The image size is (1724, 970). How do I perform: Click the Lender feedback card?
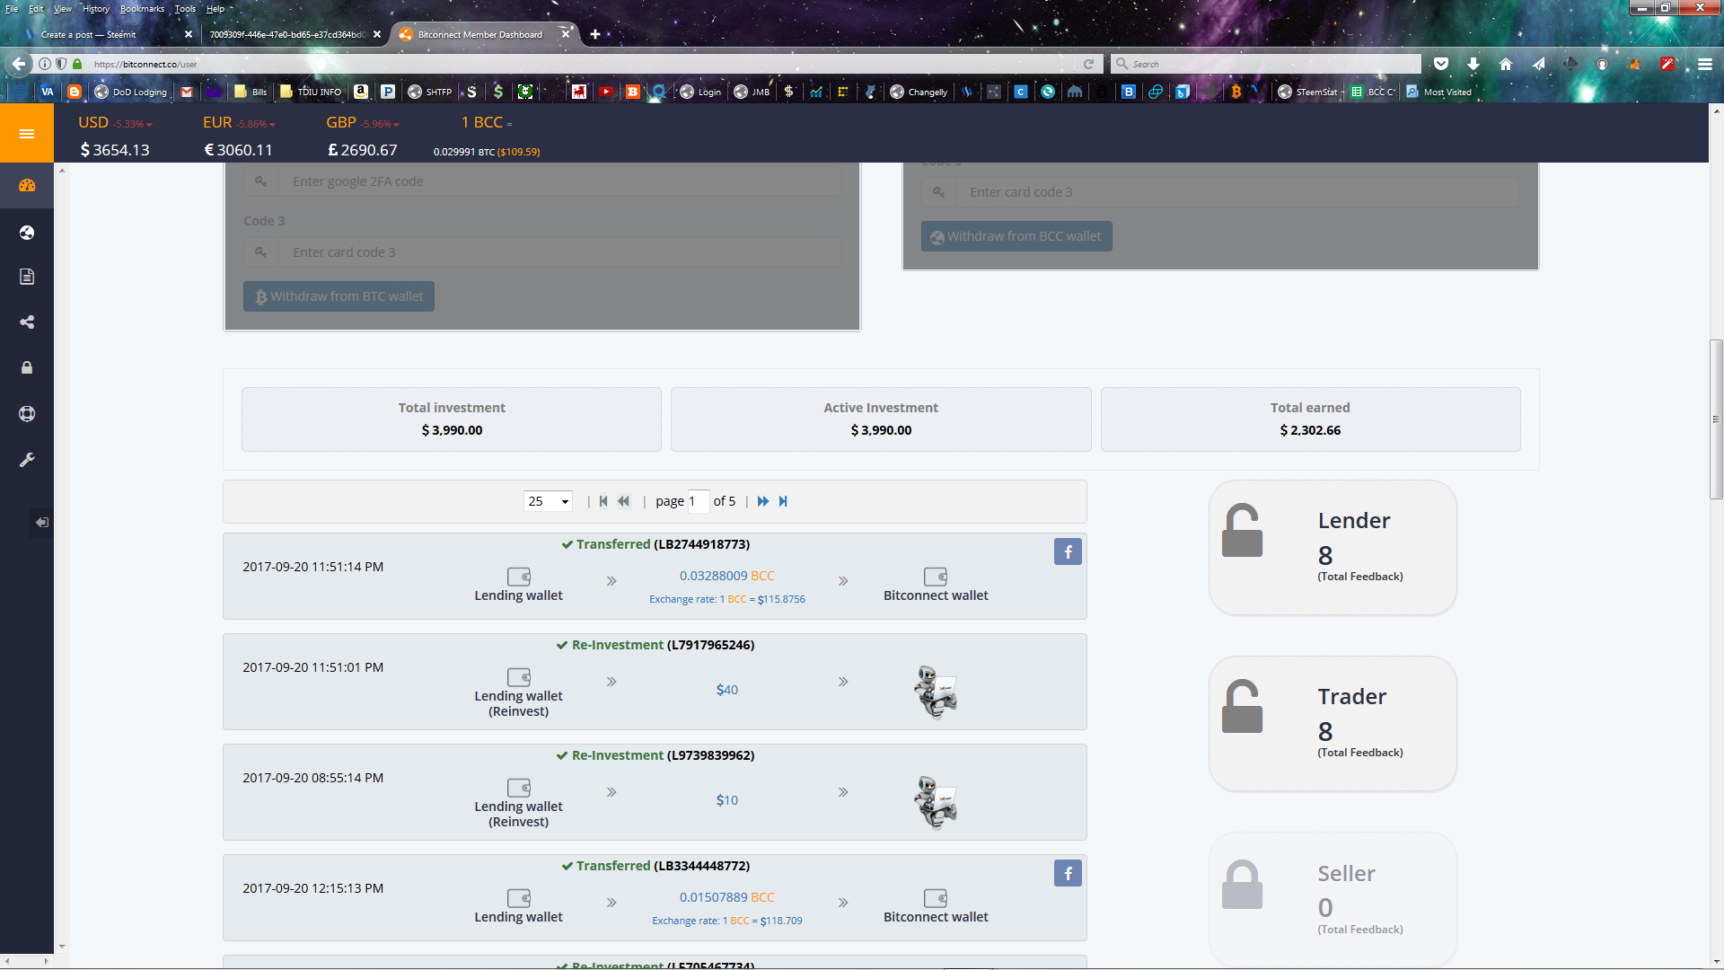point(1332,547)
